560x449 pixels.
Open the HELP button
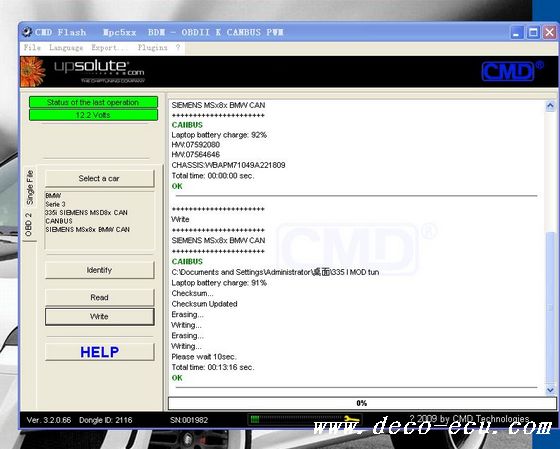tap(99, 352)
